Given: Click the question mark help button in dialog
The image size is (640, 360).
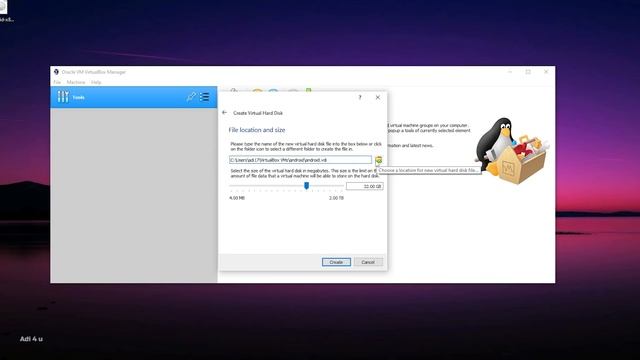Looking at the screenshot, I should (x=360, y=97).
